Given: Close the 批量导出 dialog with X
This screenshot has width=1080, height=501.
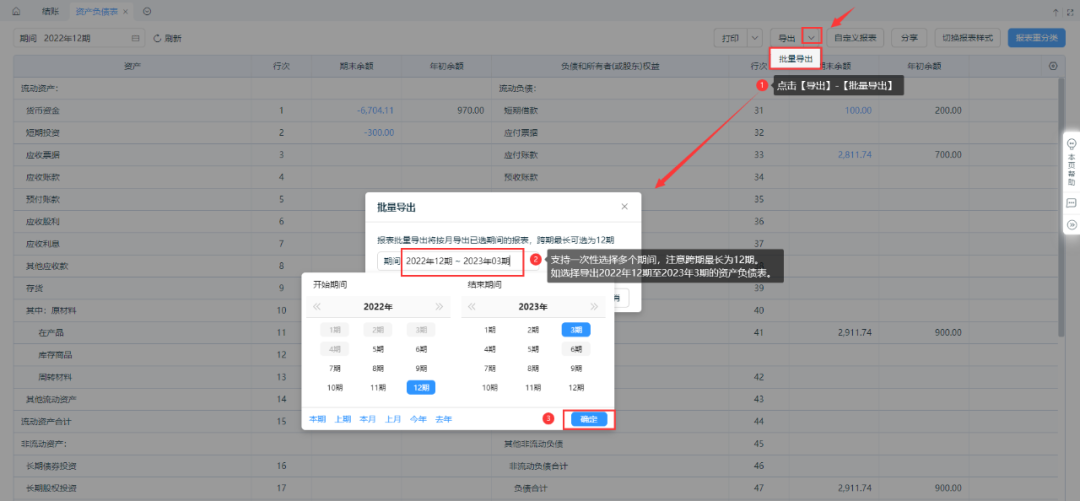Looking at the screenshot, I should tap(625, 206).
